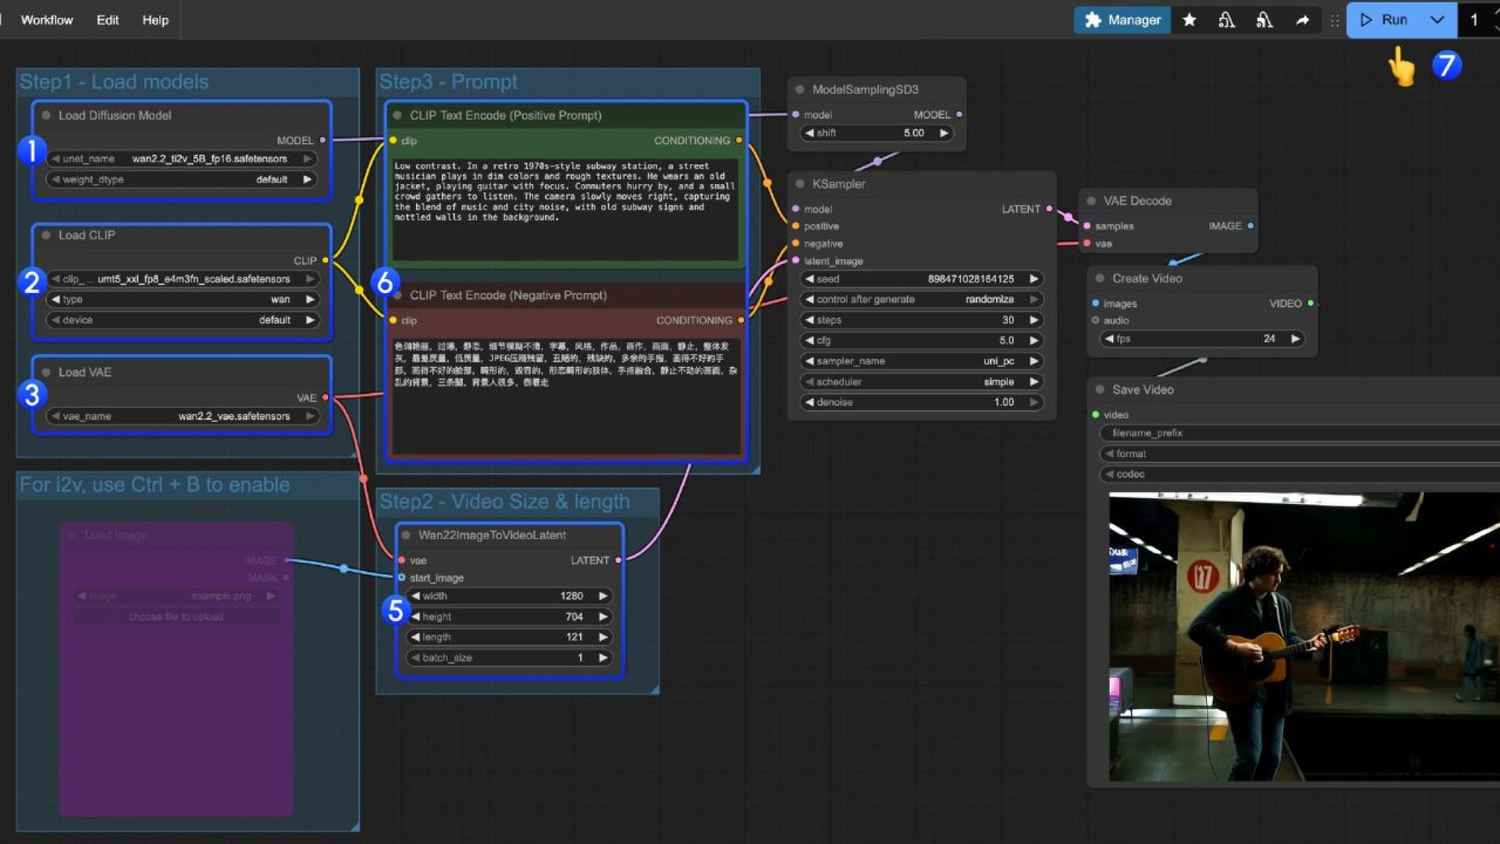Screen dimensions: 1500x844
Task: Click the left arrow on the steps field
Action: pyautogui.click(x=809, y=320)
